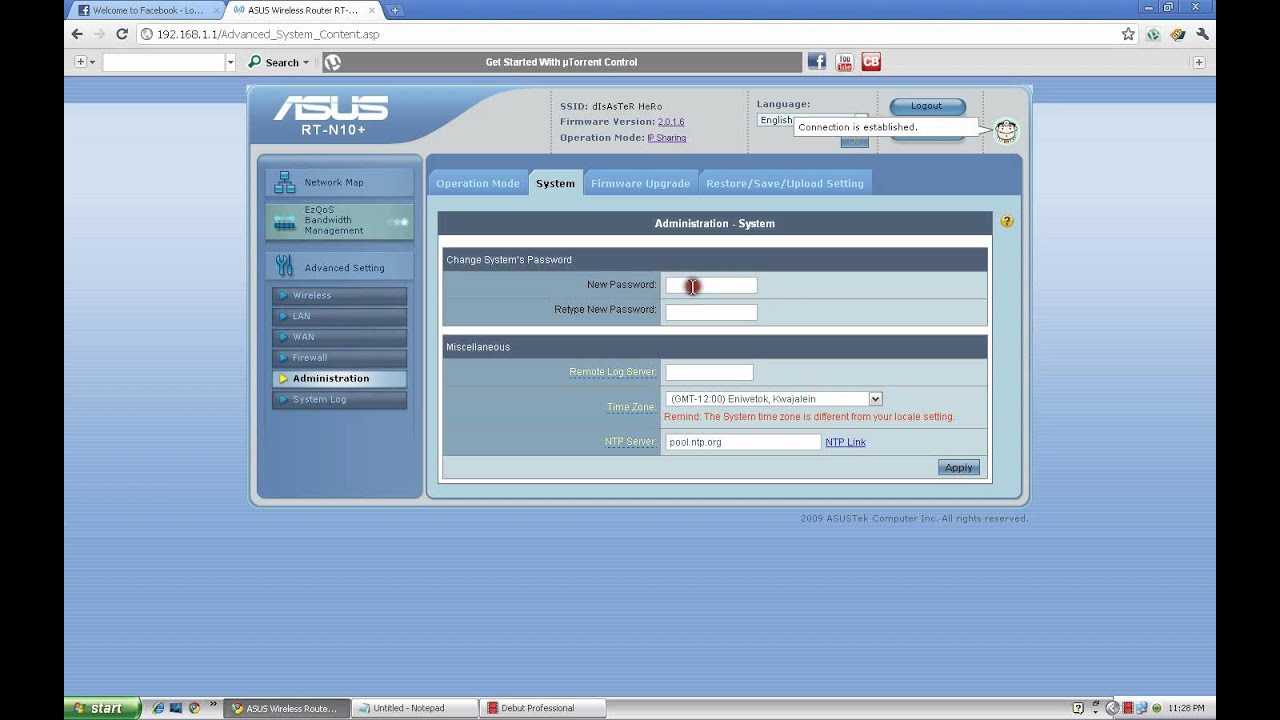Click the firmware version 2.0.1.6 link
The width and height of the screenshot is (1280, 720).
tap(671, 122)
